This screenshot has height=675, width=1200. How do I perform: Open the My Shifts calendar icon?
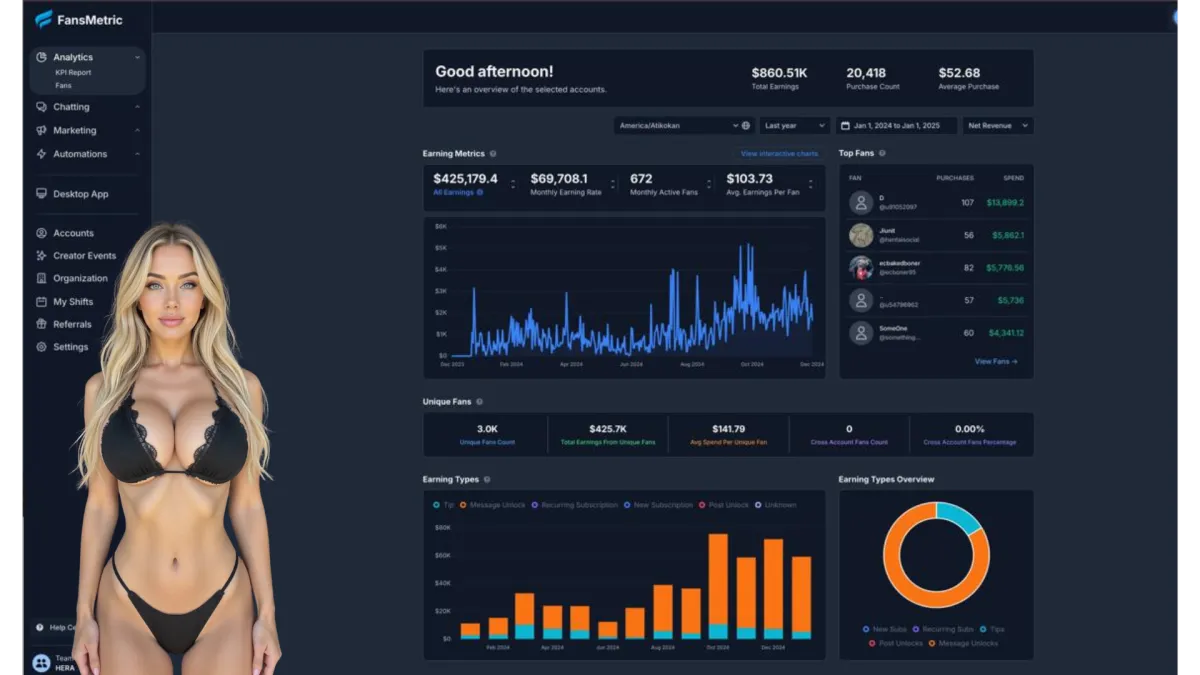(x=41, y=302)
